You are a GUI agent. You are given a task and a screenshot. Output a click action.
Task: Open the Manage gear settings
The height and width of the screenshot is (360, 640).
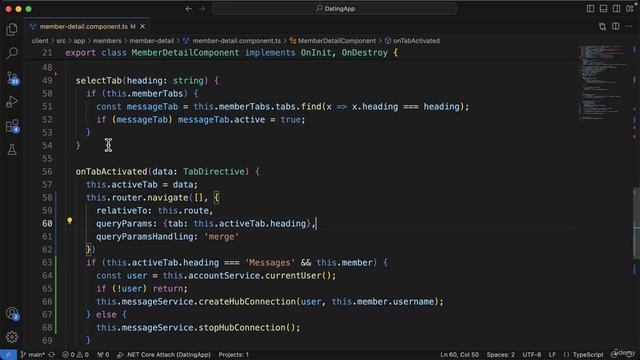(12, 337)
